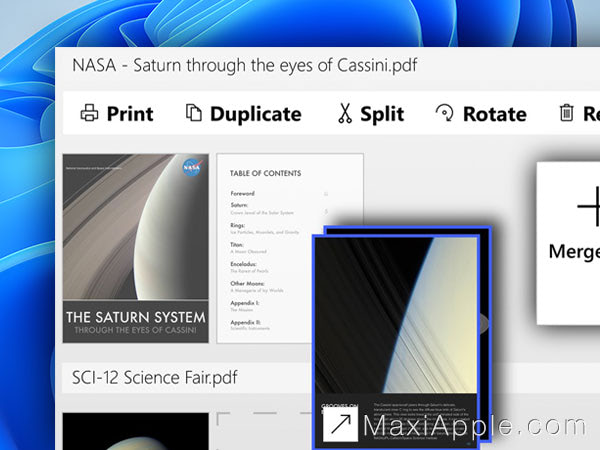Select the dragged Saturn rings page thumbnail
The height and width of the screenshot is (450, 600).
(396, 342)
